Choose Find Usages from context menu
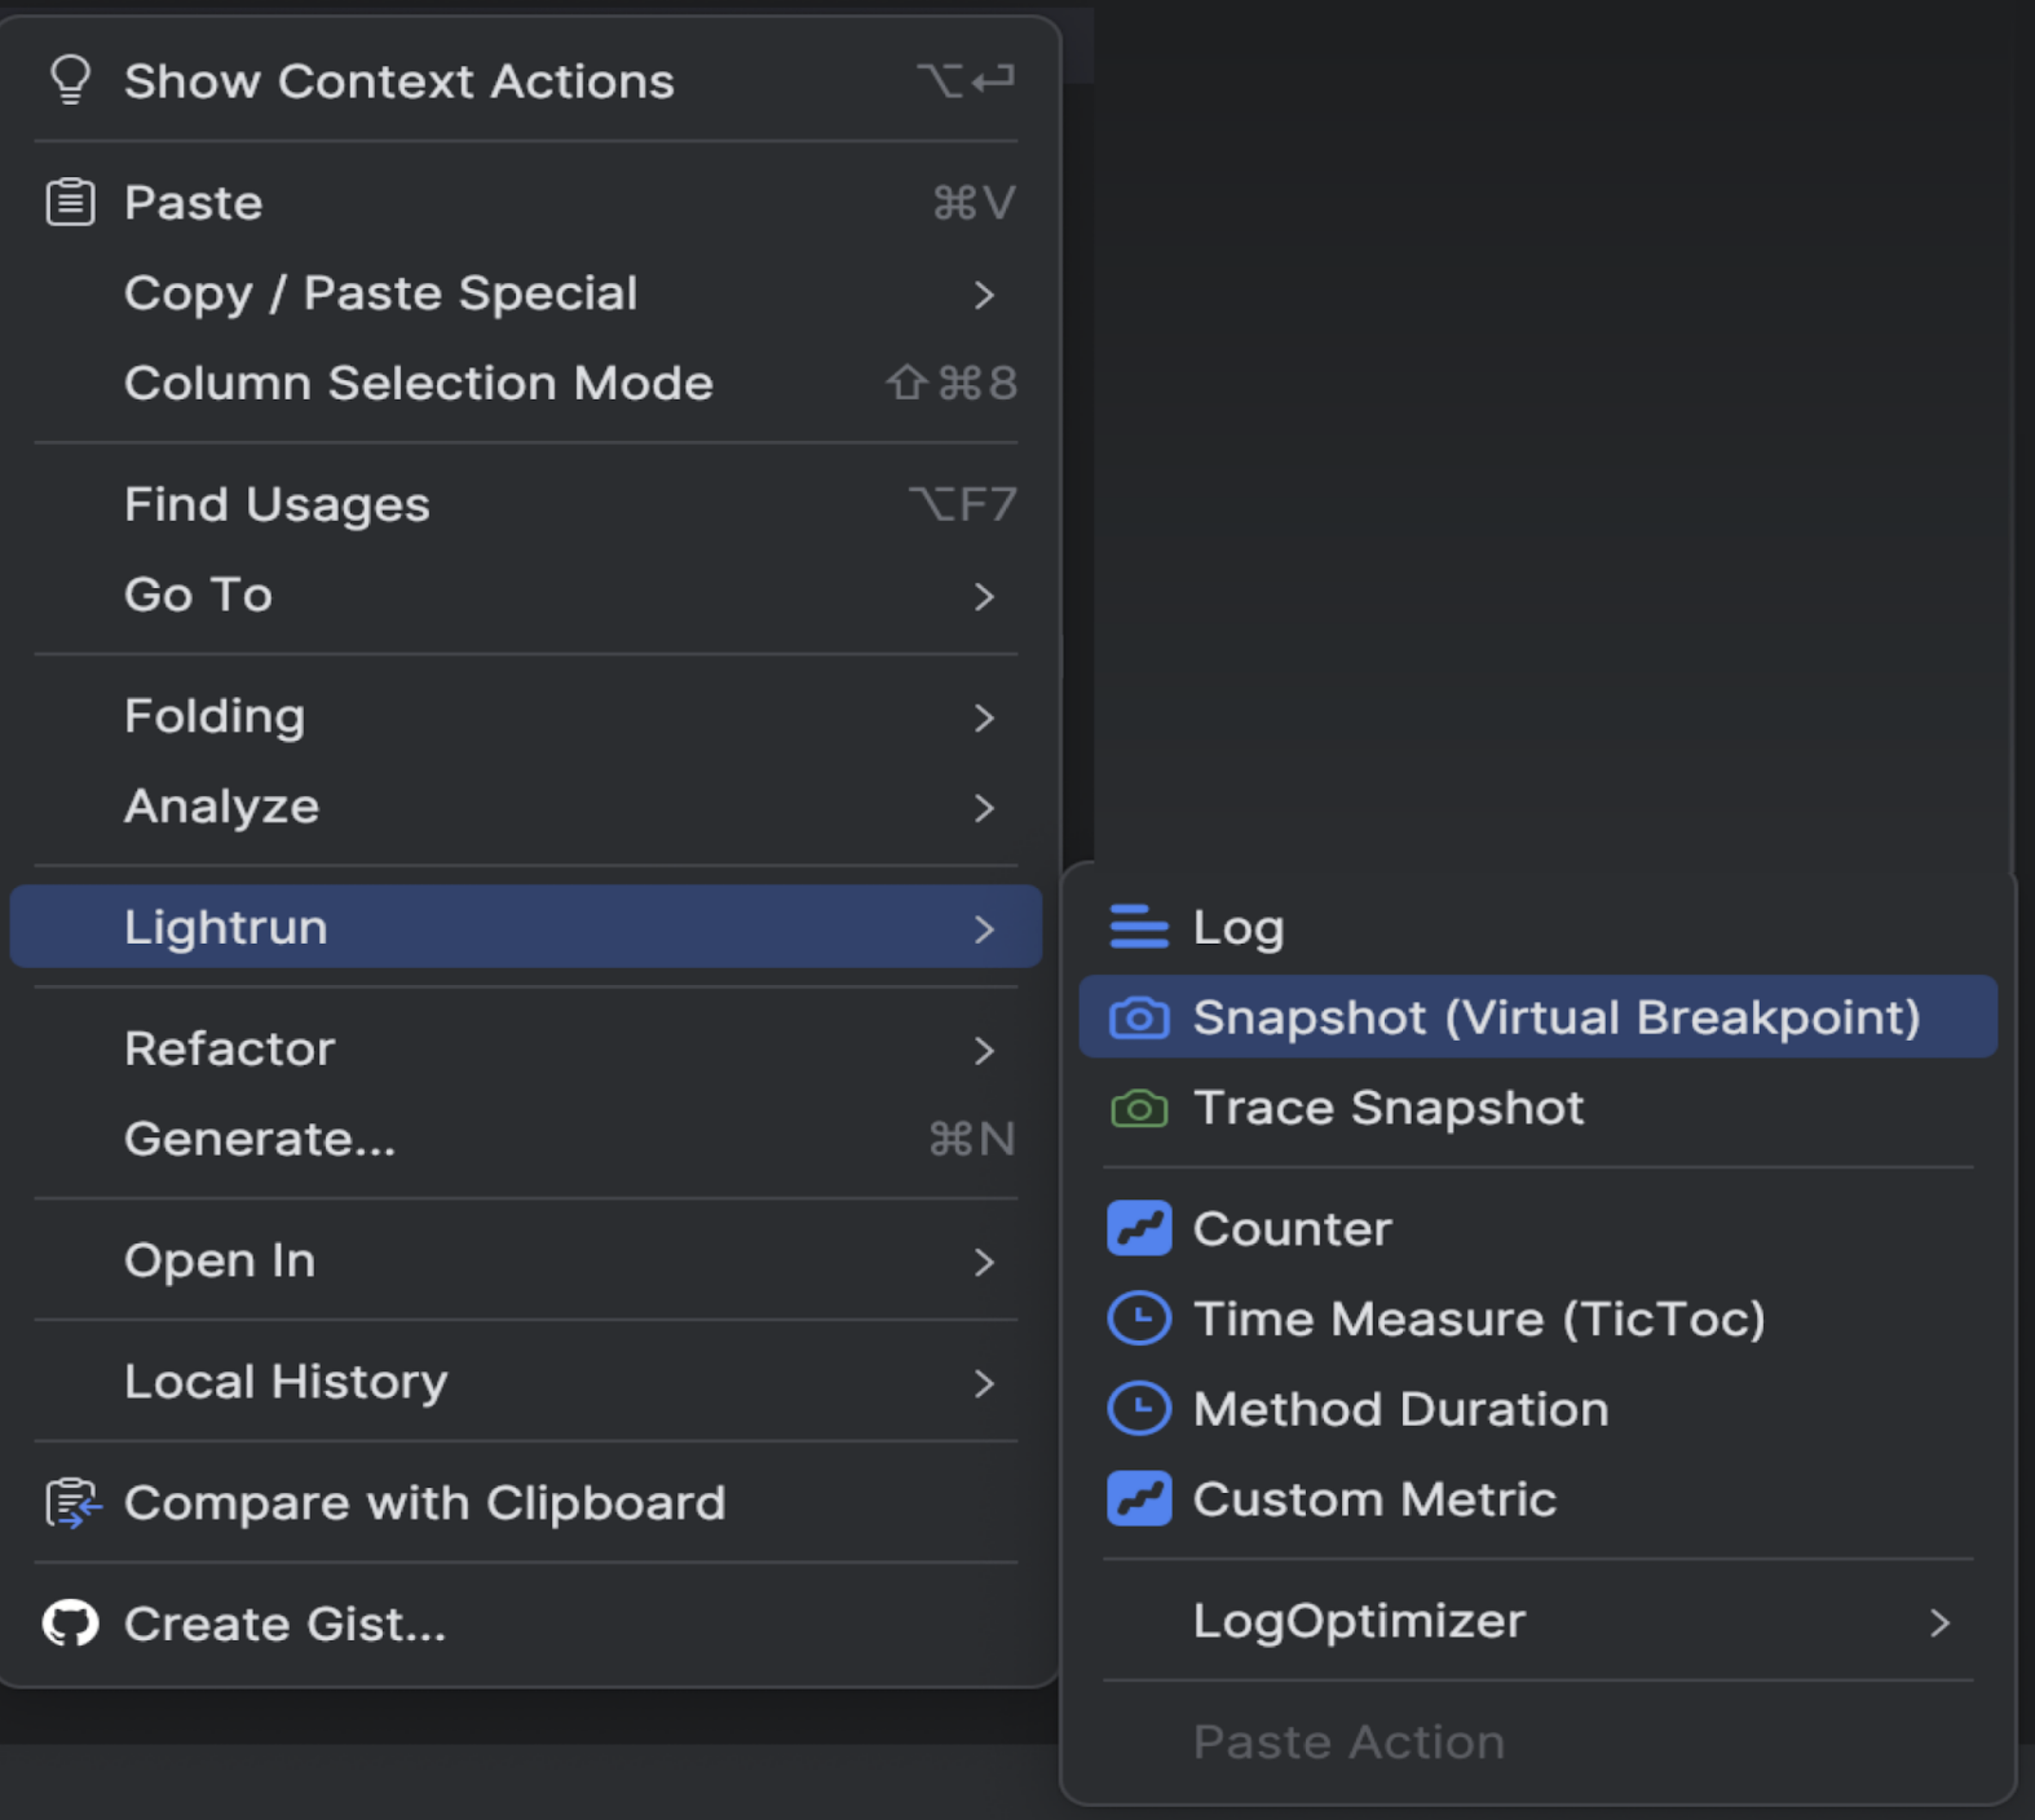The image size is (2035, 1820). (x=277, y=504)
